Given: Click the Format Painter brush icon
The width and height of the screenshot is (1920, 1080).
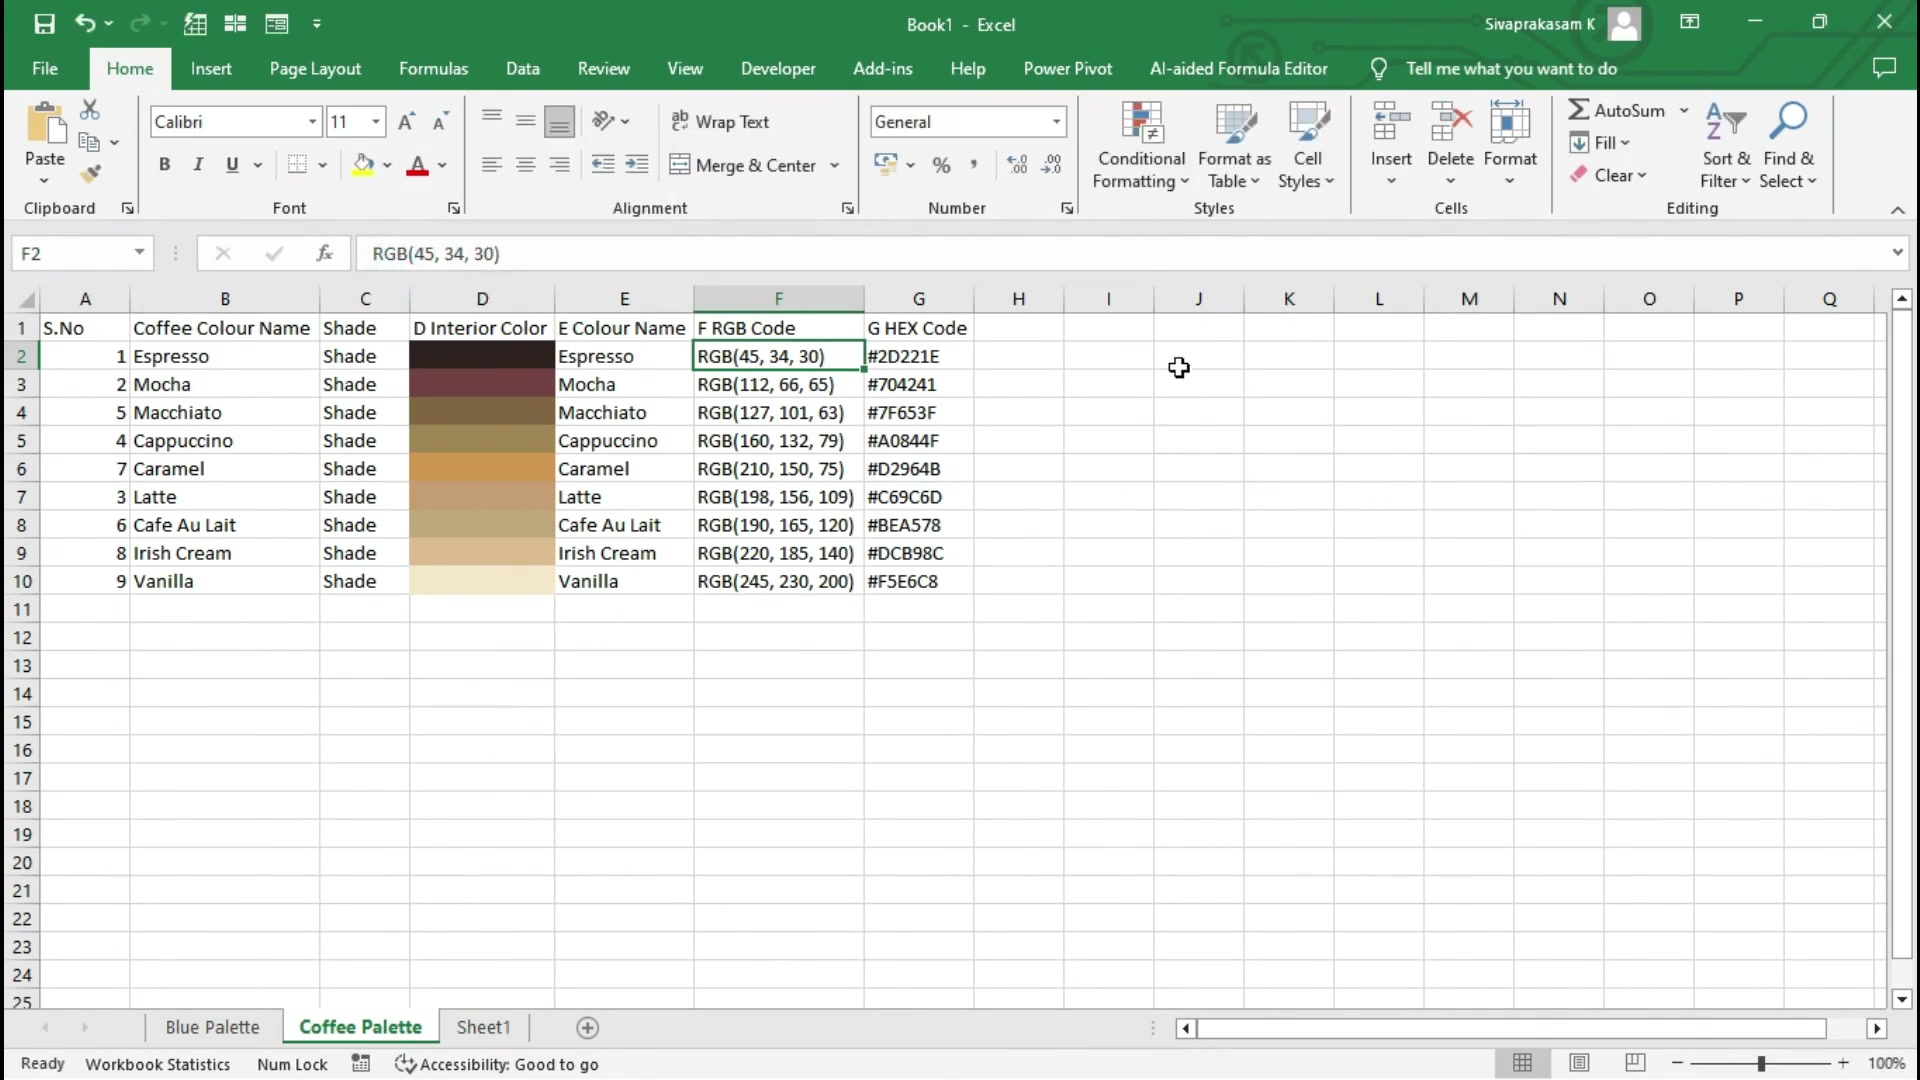Looking at the screenshot, I should [x=91, y=174].
